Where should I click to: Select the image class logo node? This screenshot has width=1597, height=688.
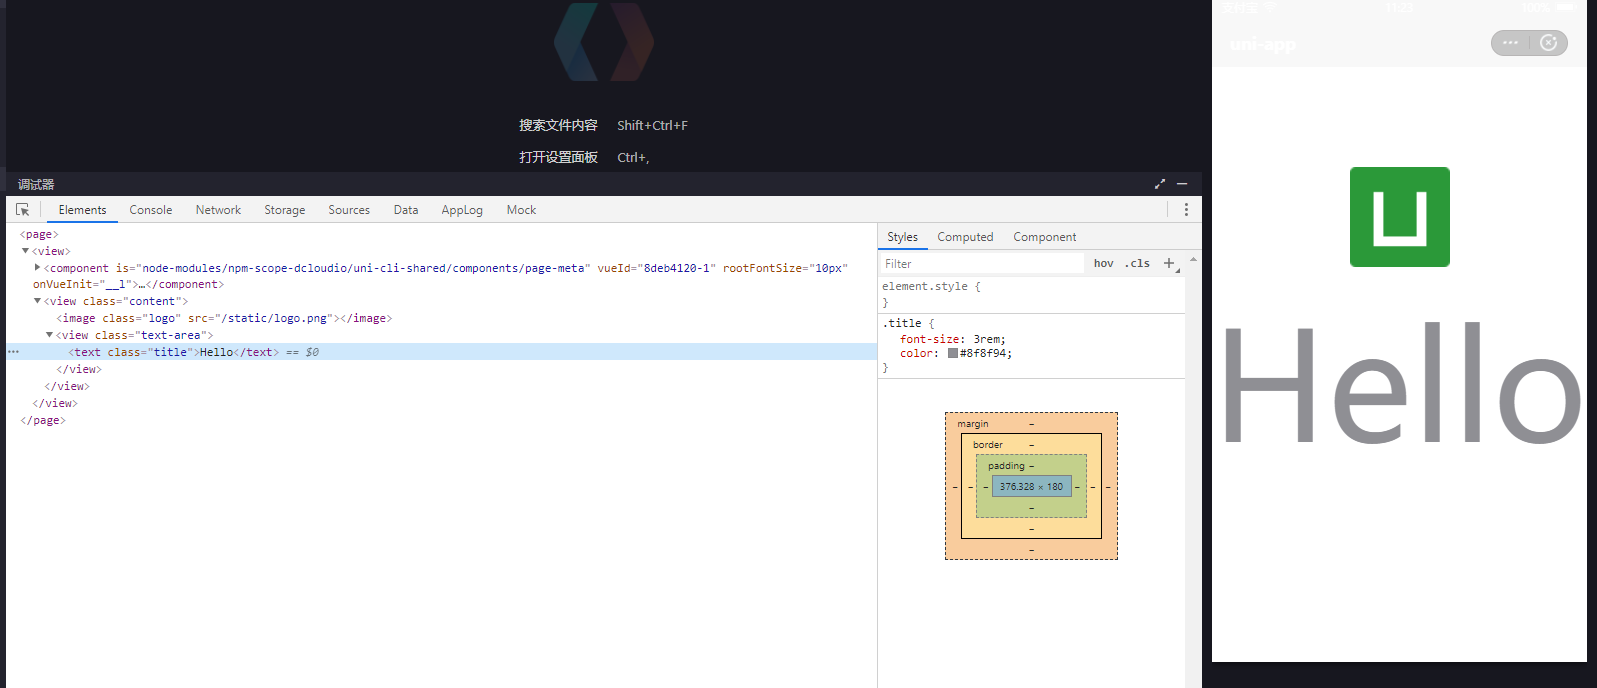tap(224, 318)
